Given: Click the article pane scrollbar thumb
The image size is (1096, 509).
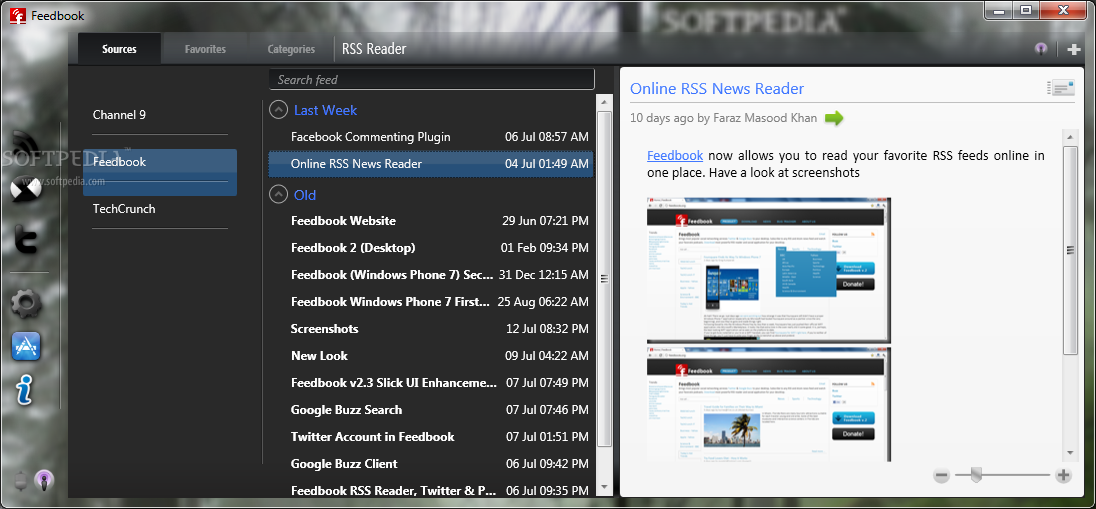Looking at the screenshot, I should [1070, 250].
